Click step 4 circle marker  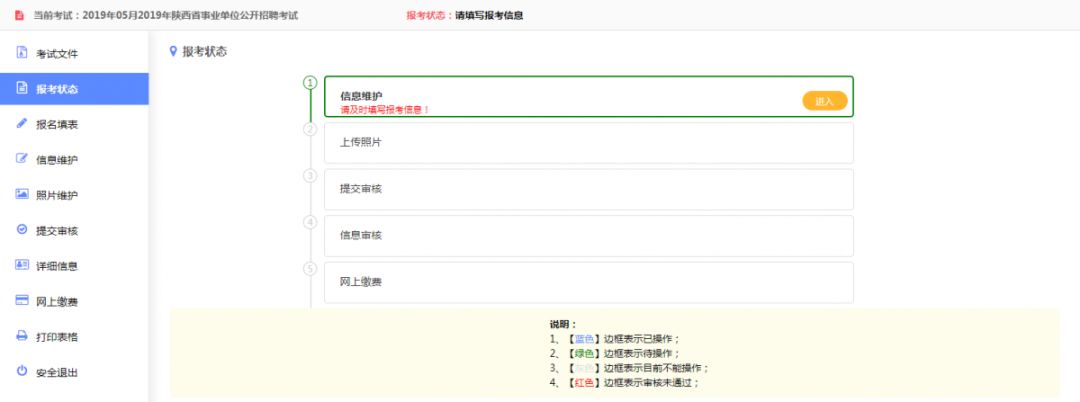tap(310, 222)
